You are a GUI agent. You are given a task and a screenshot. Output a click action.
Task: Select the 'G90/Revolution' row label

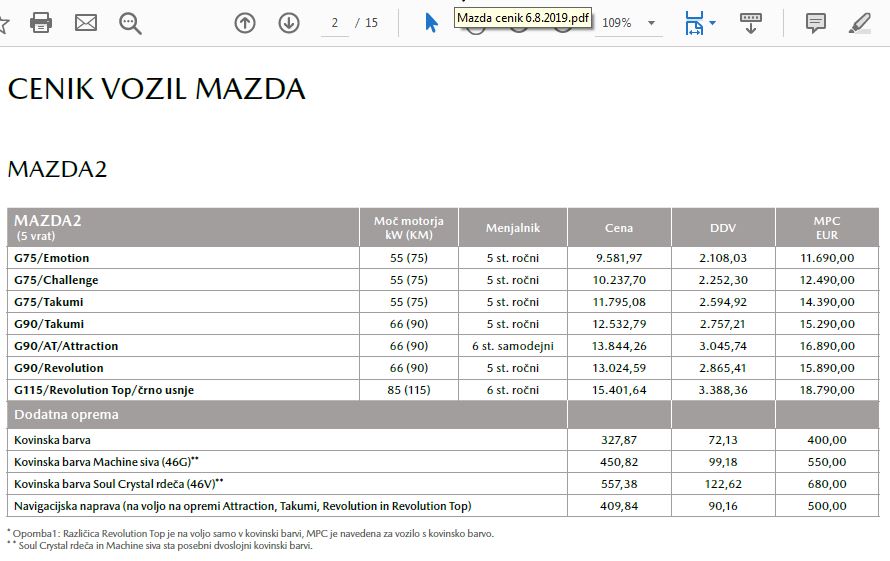pyautogui.click(x=58, y=368)
